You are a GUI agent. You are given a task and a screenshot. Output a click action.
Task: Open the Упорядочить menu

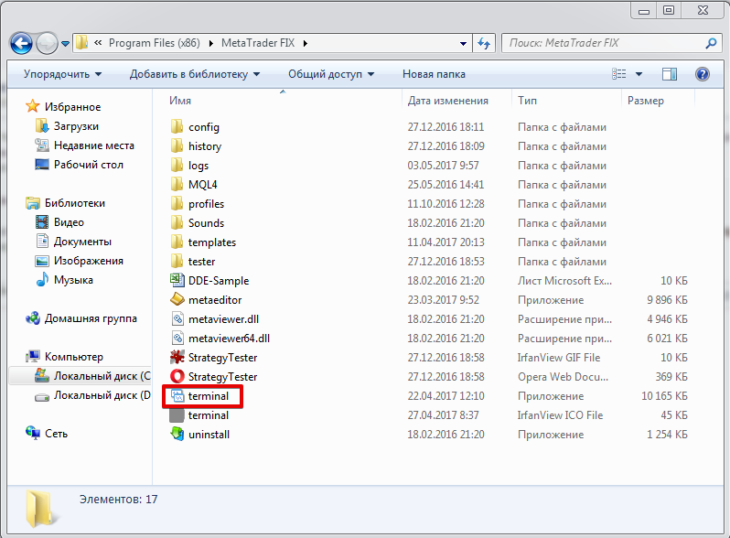tap(62, 74)
